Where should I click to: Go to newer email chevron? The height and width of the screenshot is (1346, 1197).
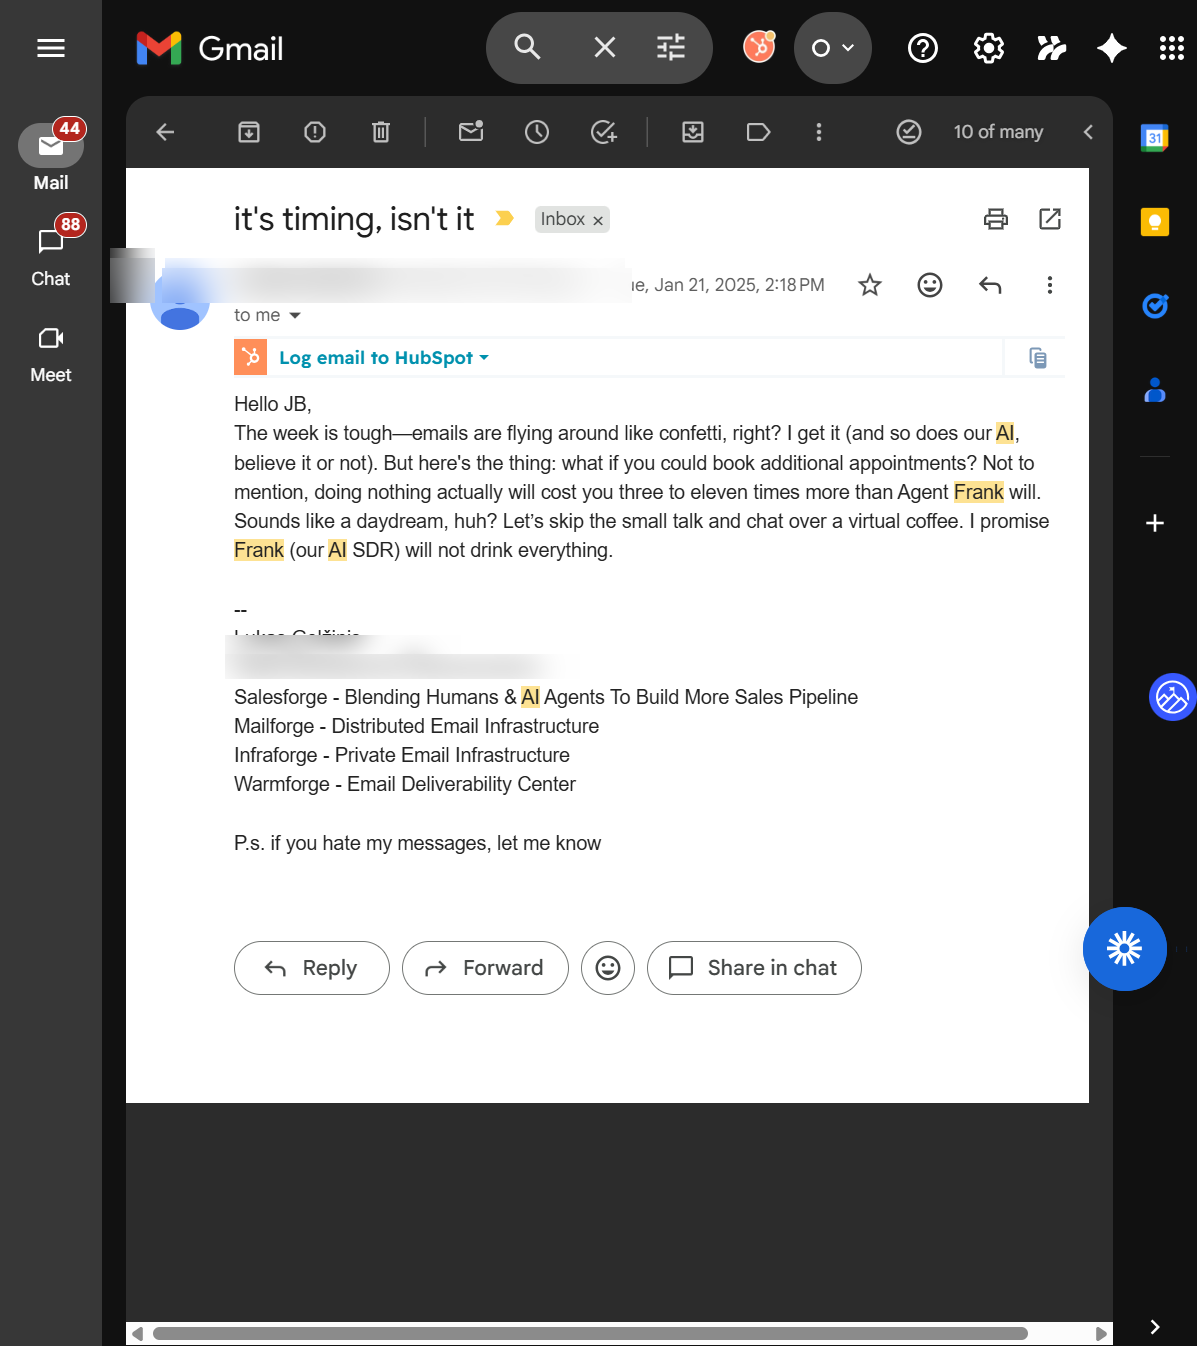point(1088,132)
